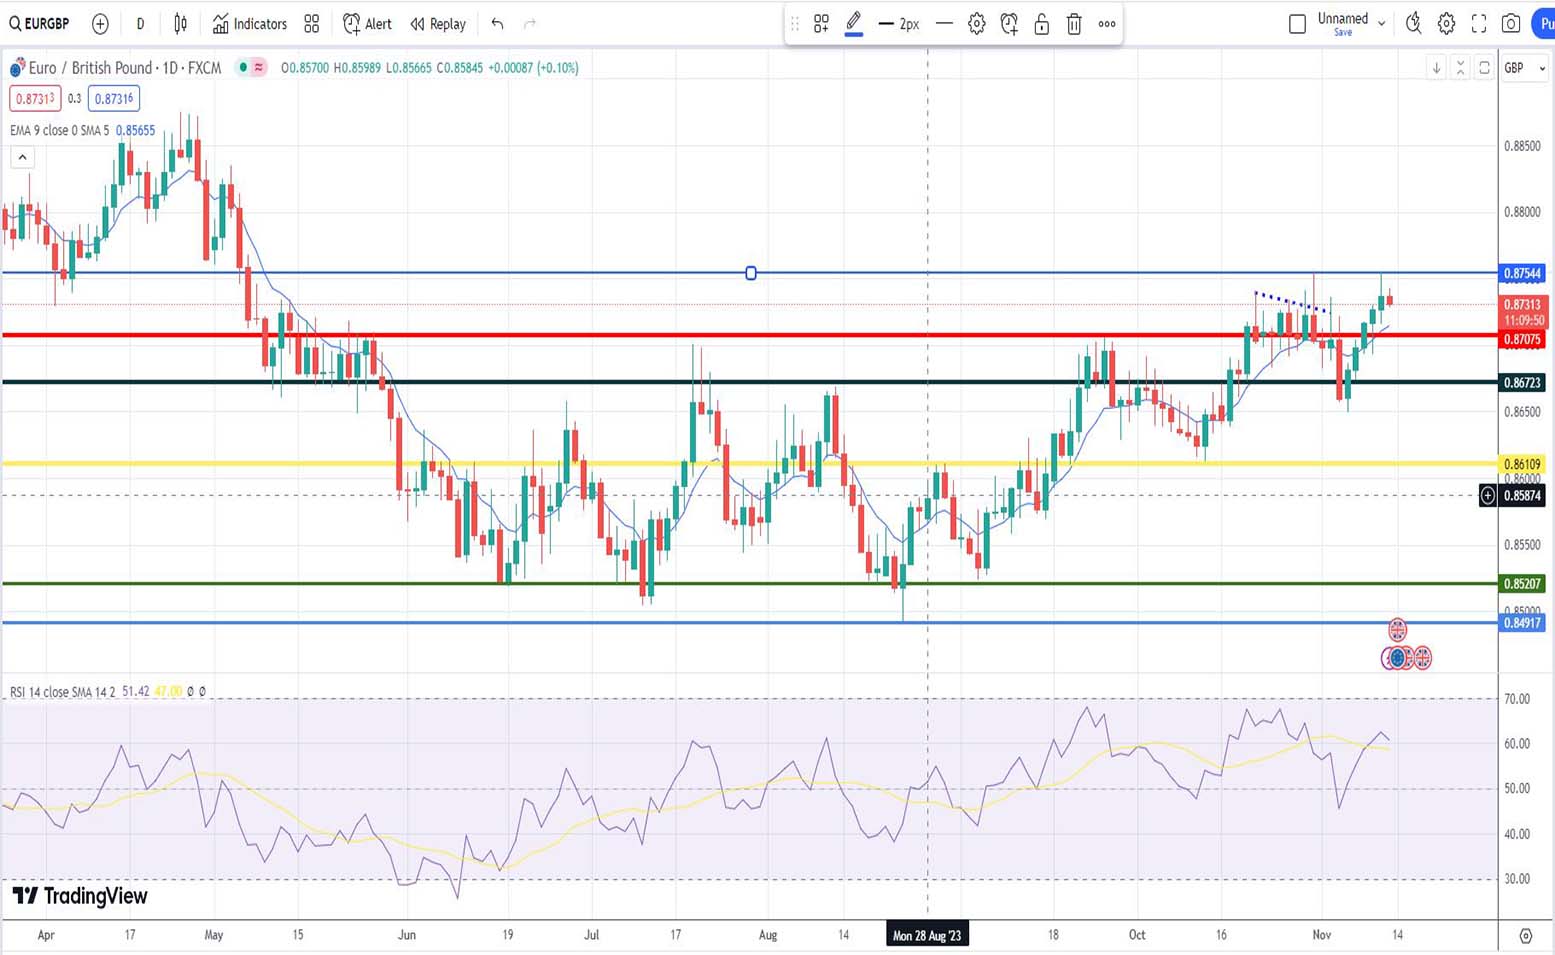Start Bar Replay mode
The width and height of the screenshot is (1555, 955).
(438, 24)
